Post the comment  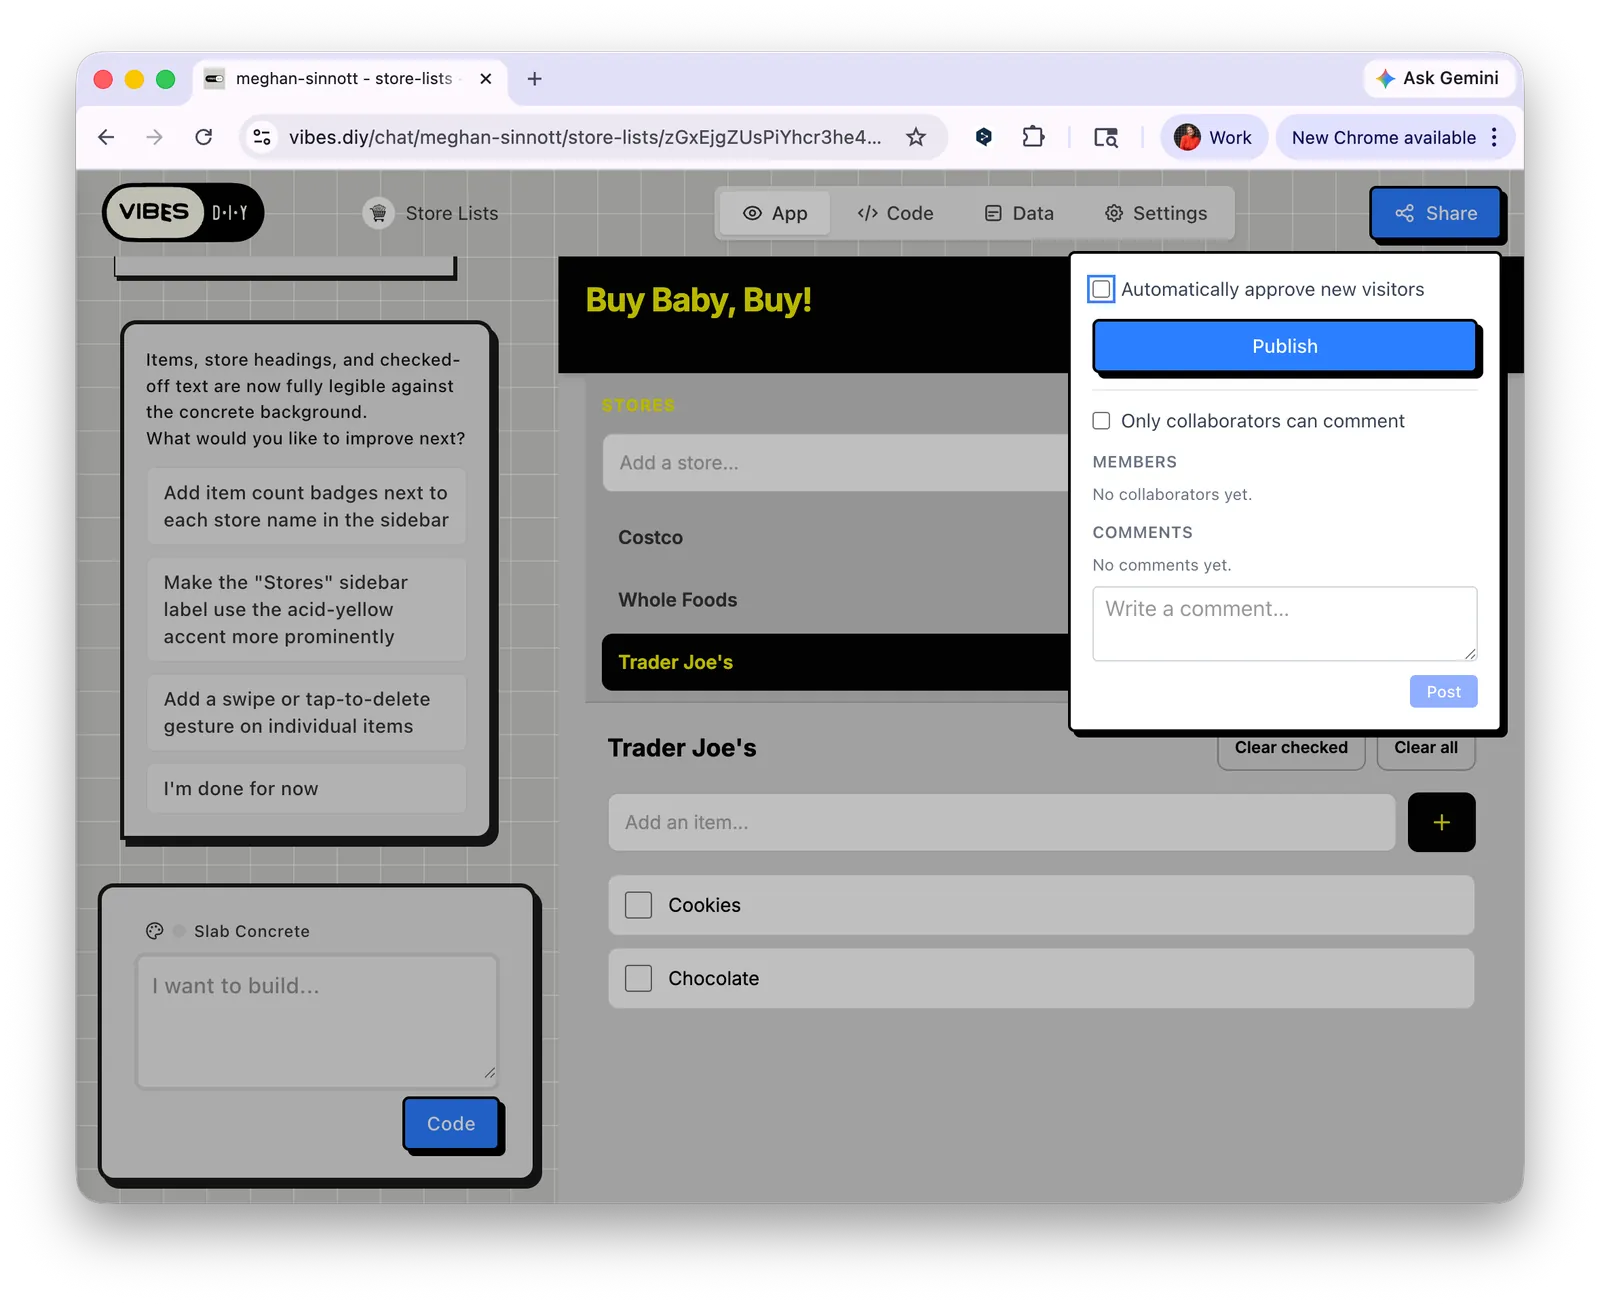pos(1443,691)
